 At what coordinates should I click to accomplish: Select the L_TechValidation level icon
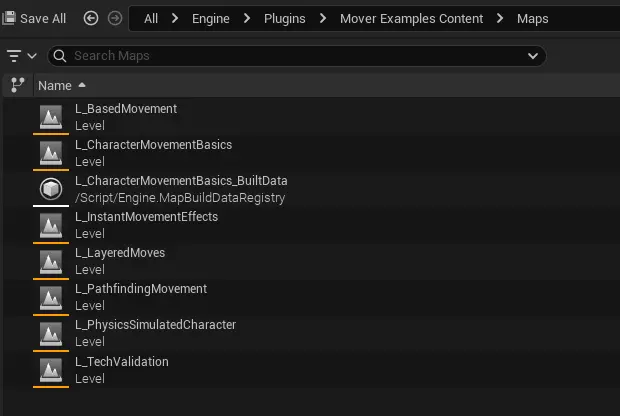[x=51, y=370]
